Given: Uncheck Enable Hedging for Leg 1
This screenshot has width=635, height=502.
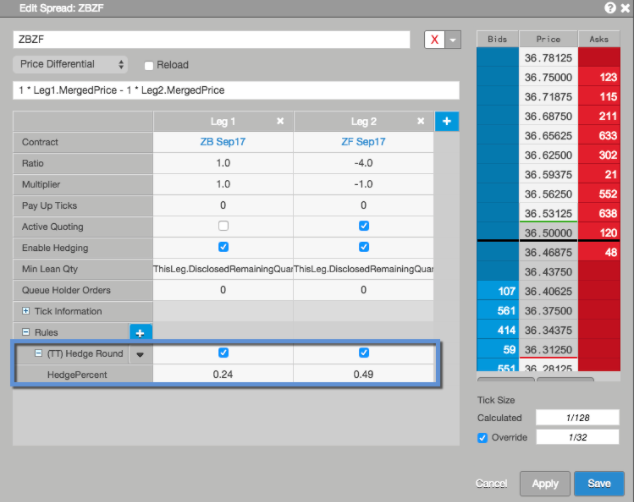Looking at the screenshot, I should coord(223,247).
